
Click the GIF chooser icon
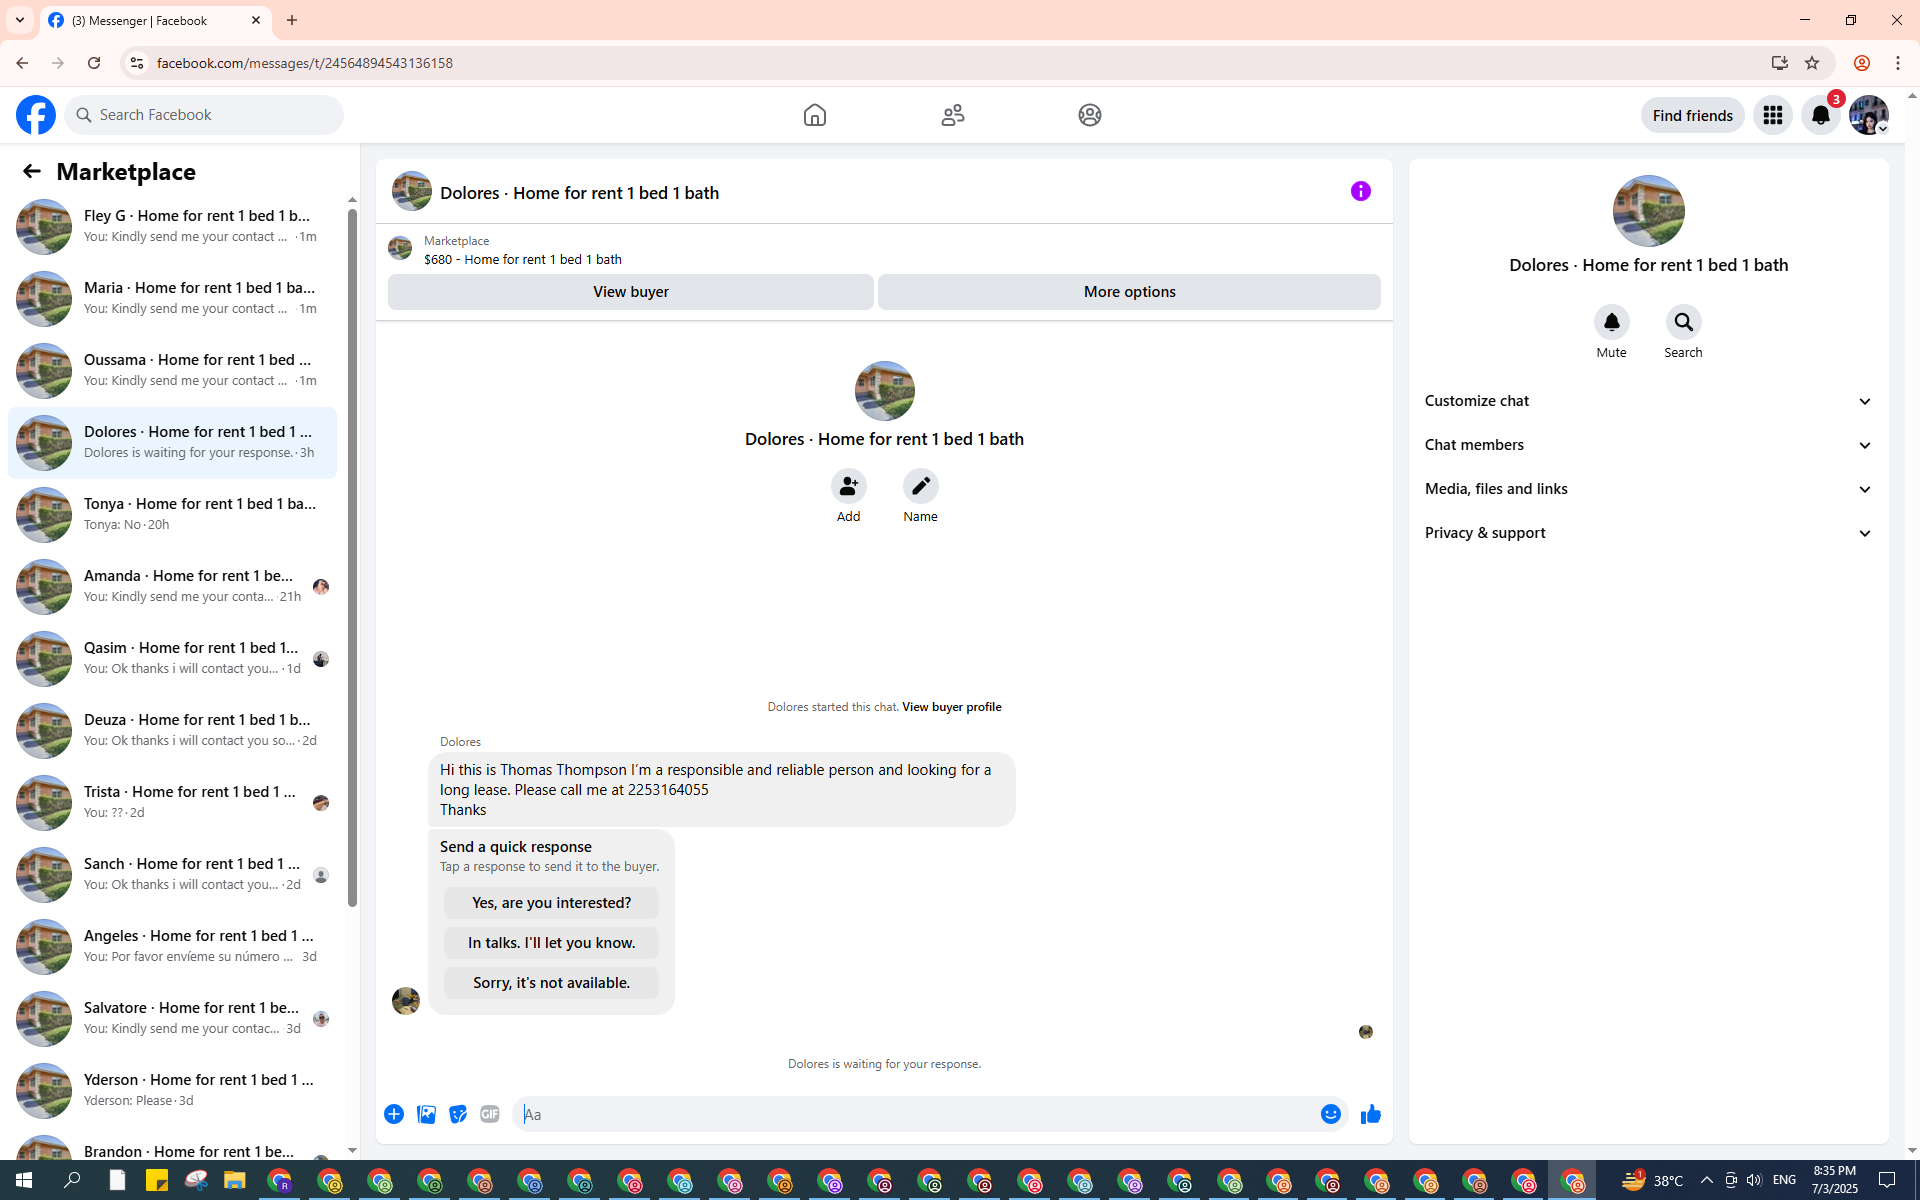(489, 1114)
